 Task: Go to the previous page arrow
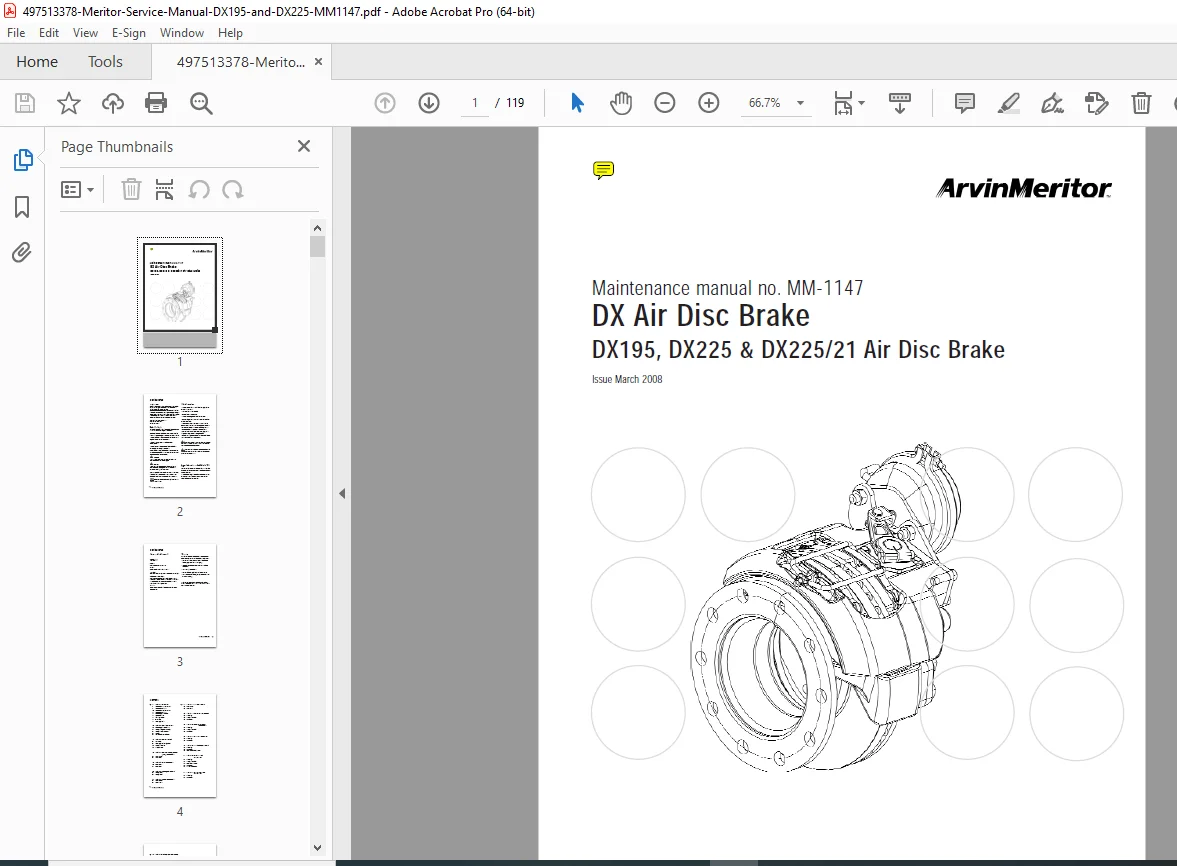point(385,103)
